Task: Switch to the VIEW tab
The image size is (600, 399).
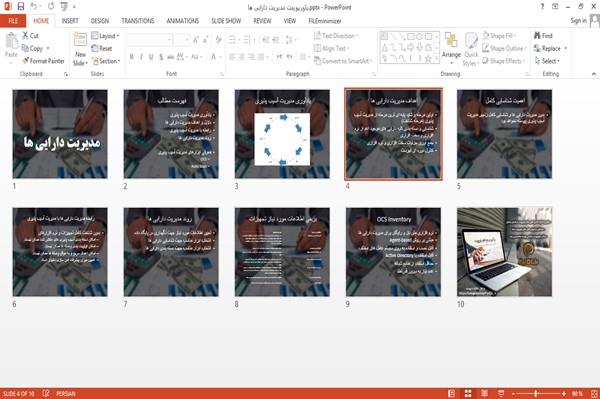Action: point(290,21)
